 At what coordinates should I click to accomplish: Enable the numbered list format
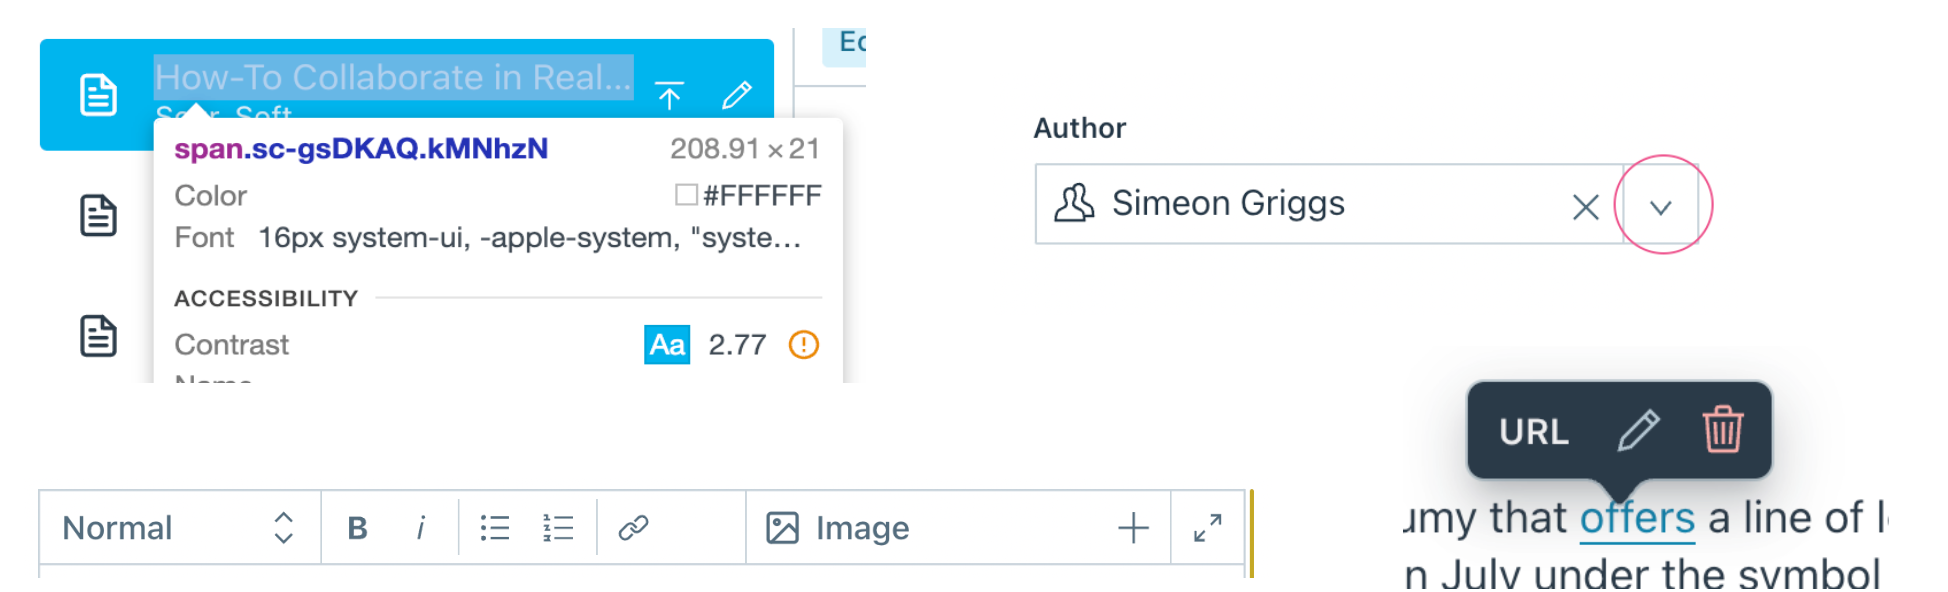click(558, 527)
